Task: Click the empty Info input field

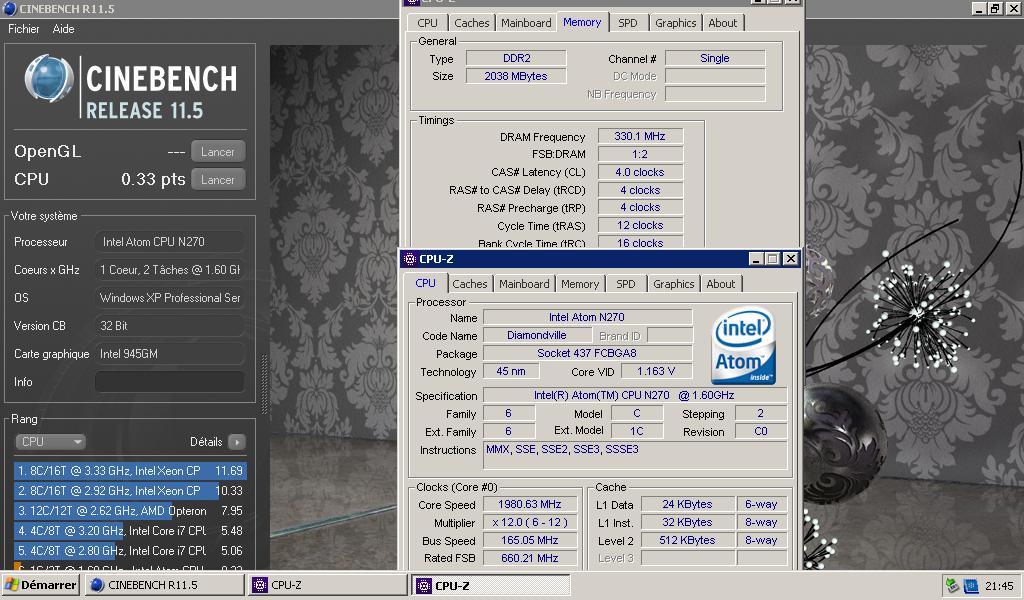Action: 170,382
